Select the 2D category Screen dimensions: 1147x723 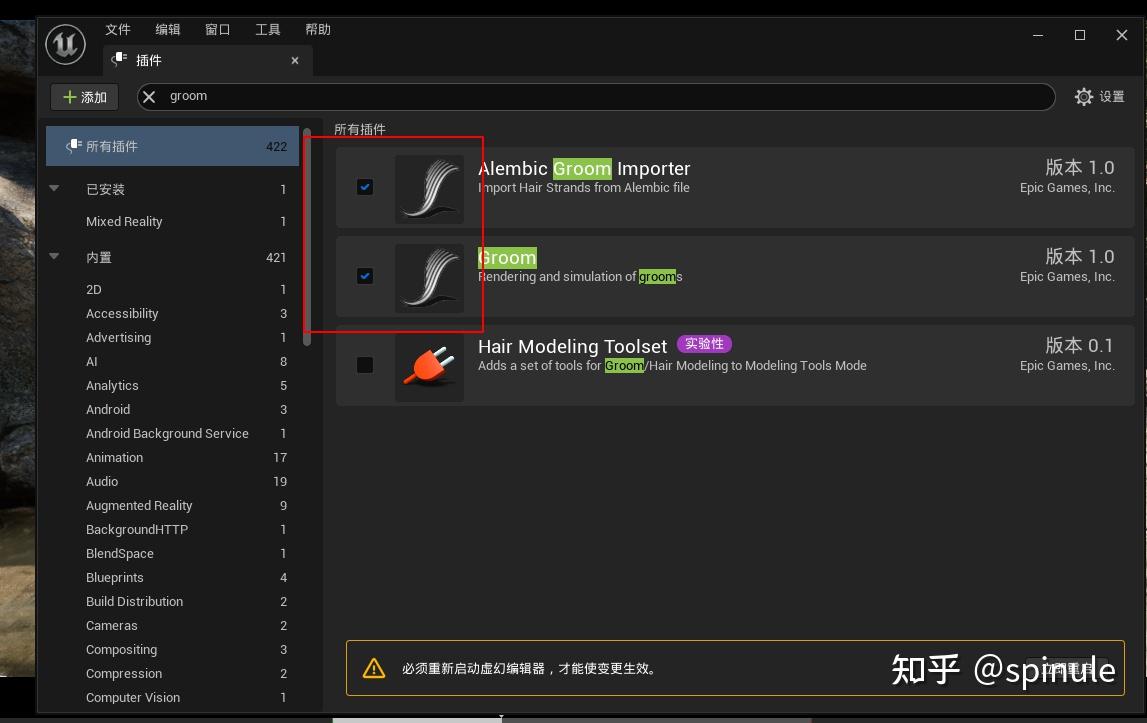(x=173, y=290)
